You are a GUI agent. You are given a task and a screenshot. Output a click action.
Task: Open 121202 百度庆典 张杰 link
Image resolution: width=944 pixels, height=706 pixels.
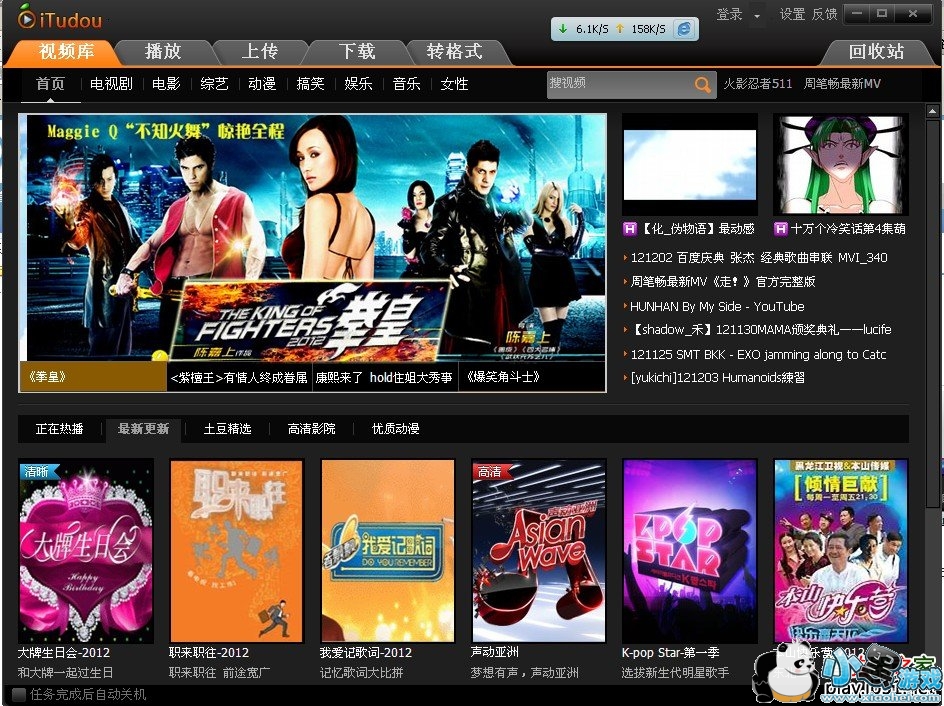[759, 258]
